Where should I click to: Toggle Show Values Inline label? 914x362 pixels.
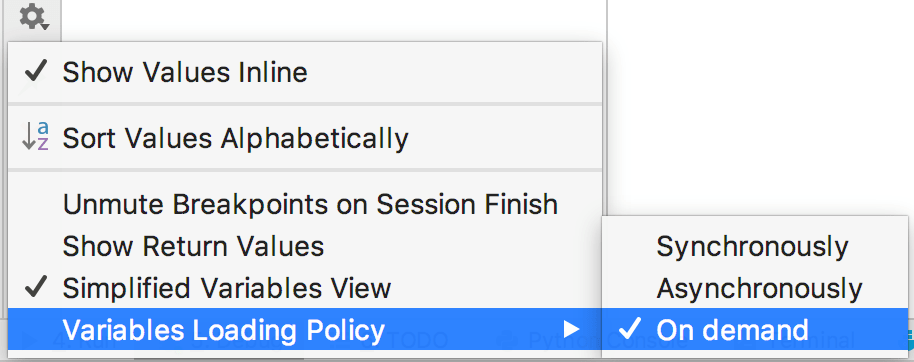[185, 72]
